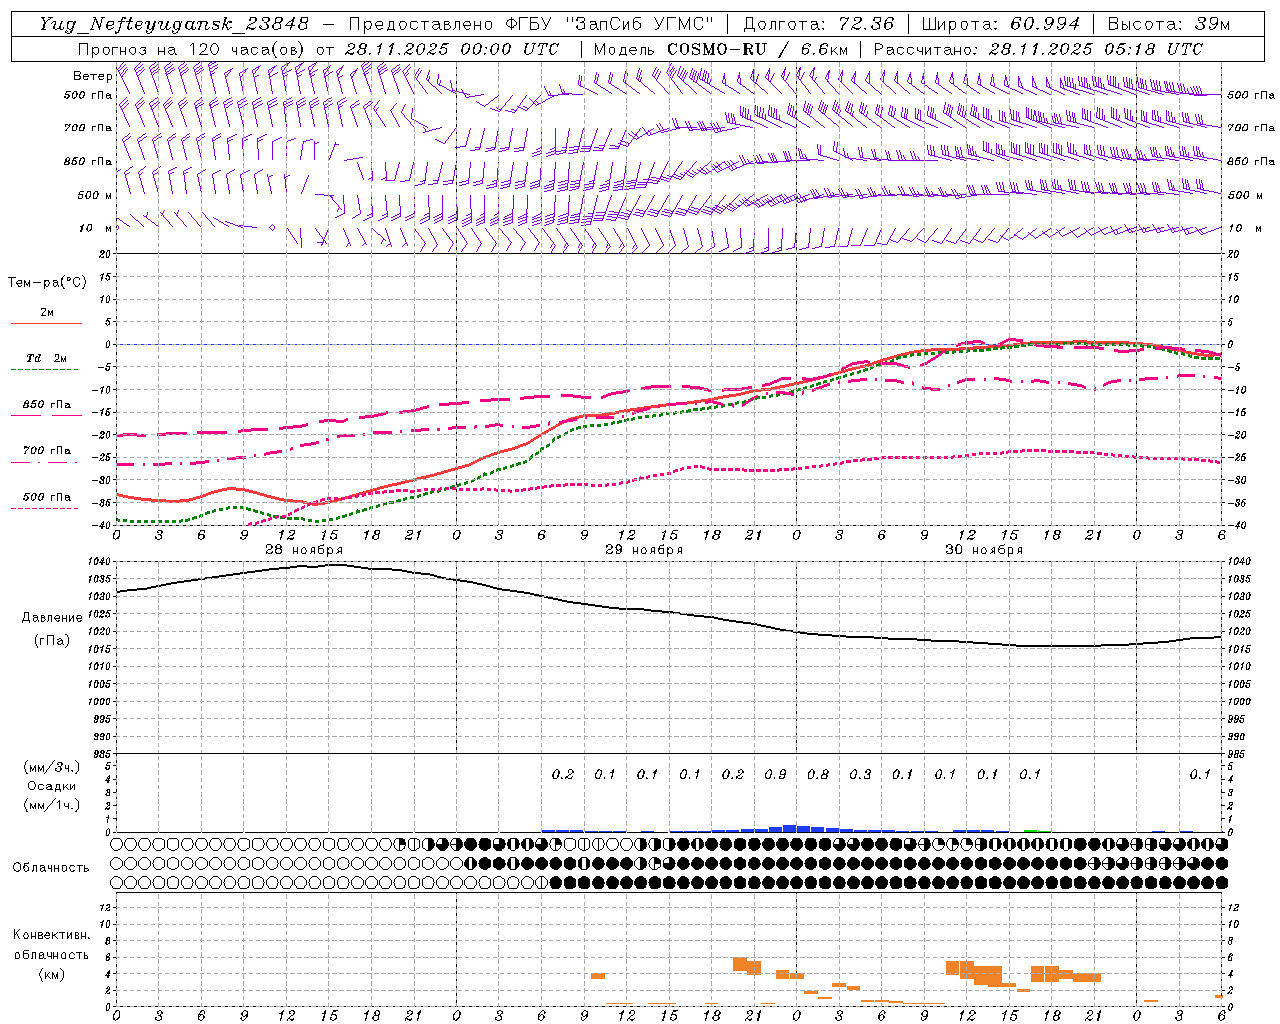Click the '0.8' three-hour precipitation value
Screen dimensions: 1280x1024
pyautogui.click(x=818, y=775)
